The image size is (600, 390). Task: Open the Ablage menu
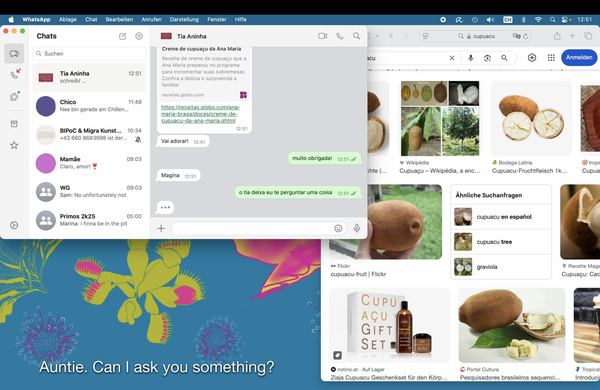pyautogui.click(x=68, y=20)
